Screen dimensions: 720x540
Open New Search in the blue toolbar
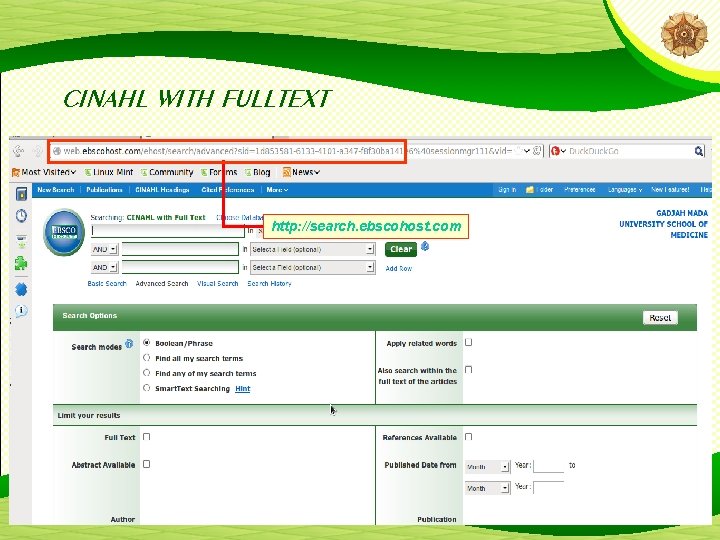(56, 190)
